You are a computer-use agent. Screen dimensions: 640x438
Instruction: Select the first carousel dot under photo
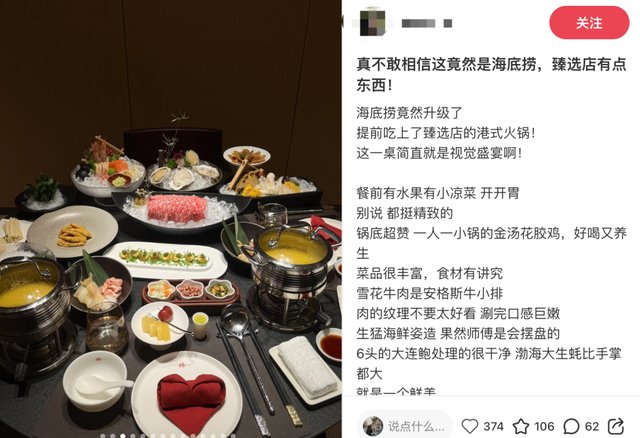102,436
